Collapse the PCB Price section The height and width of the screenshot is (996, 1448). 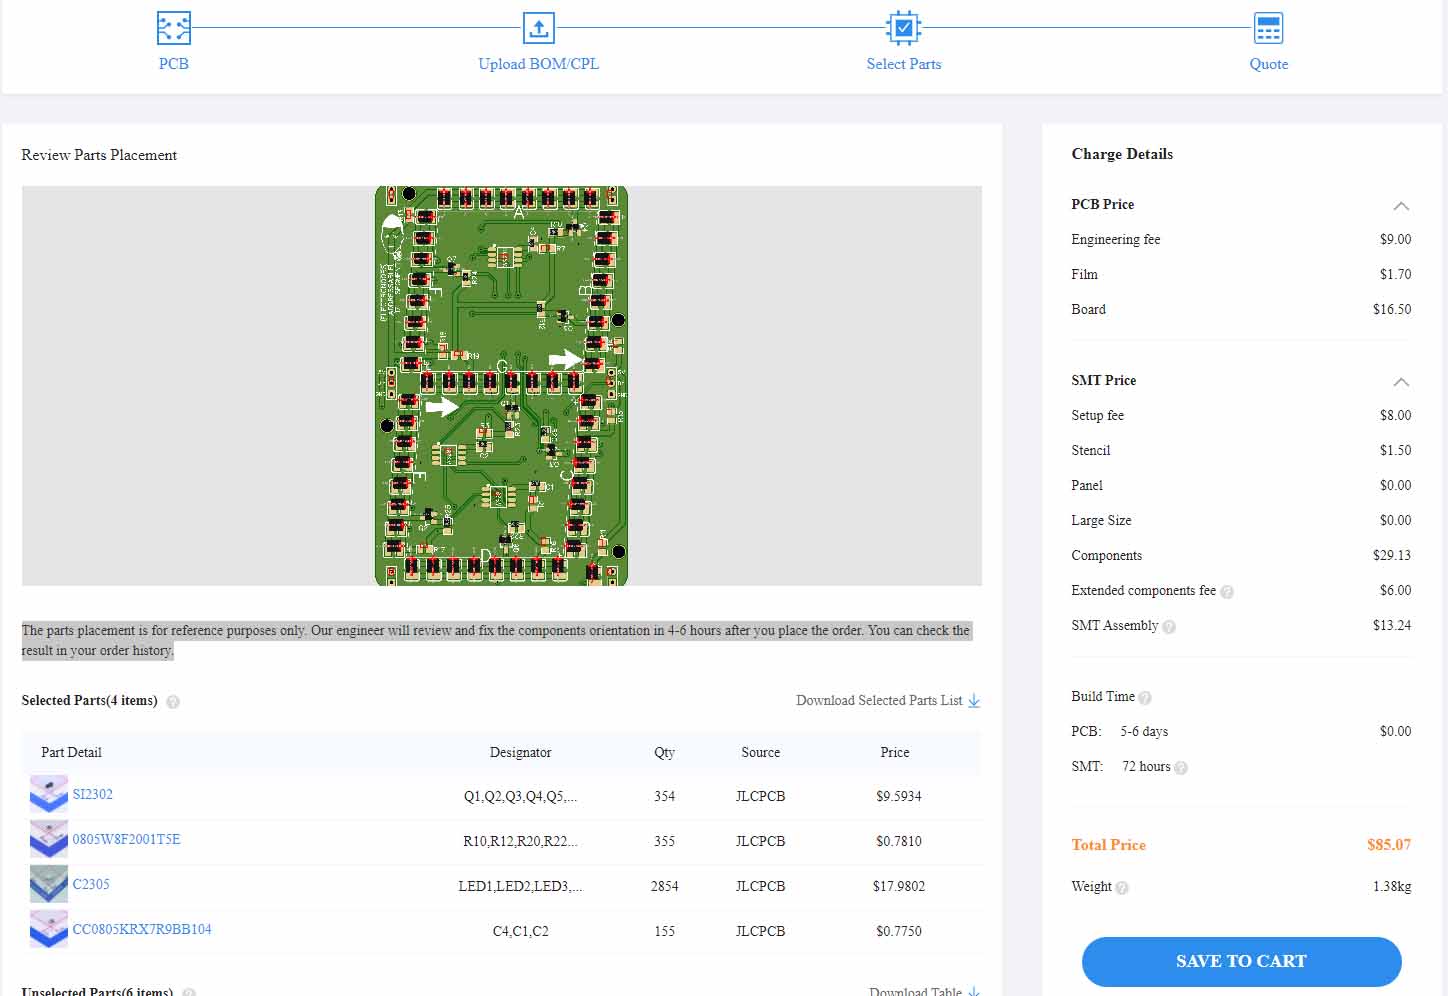tap(1401, 206)
